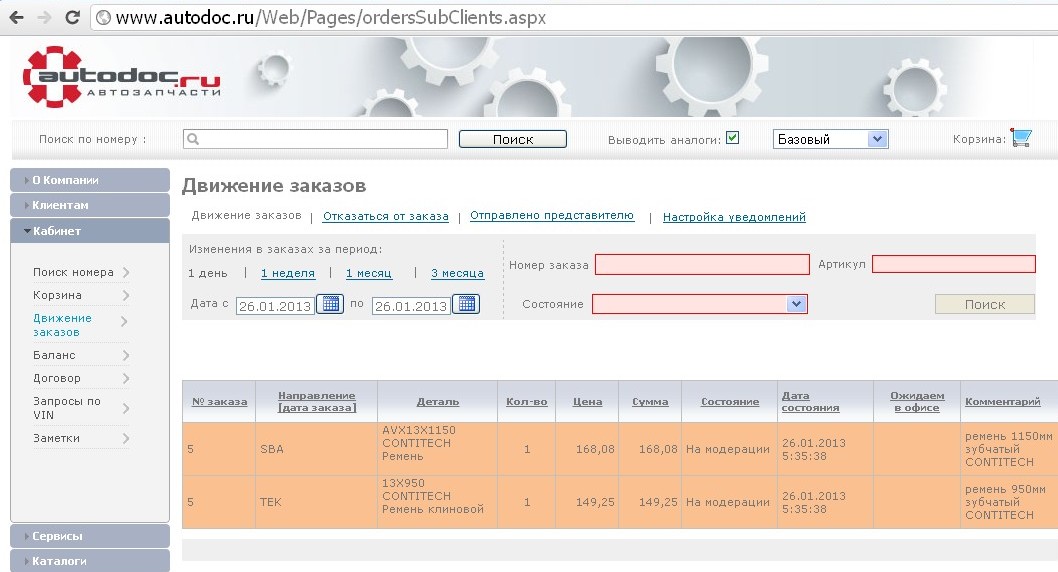Click arrow next to Корзина sidebar item

pos(126,295)
